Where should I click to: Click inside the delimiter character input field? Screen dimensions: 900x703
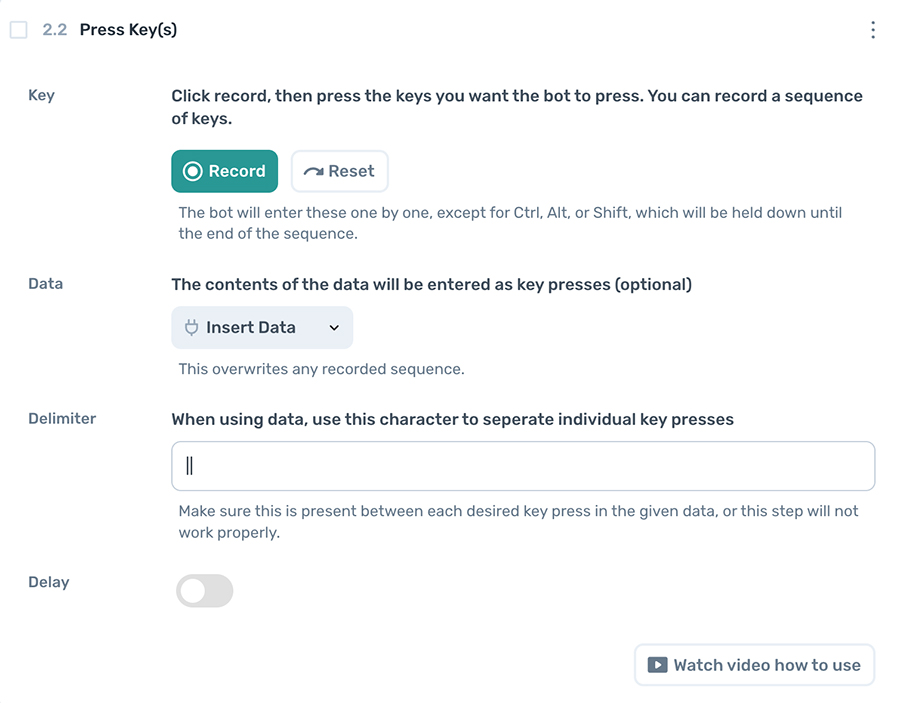[x=522, y=466]
